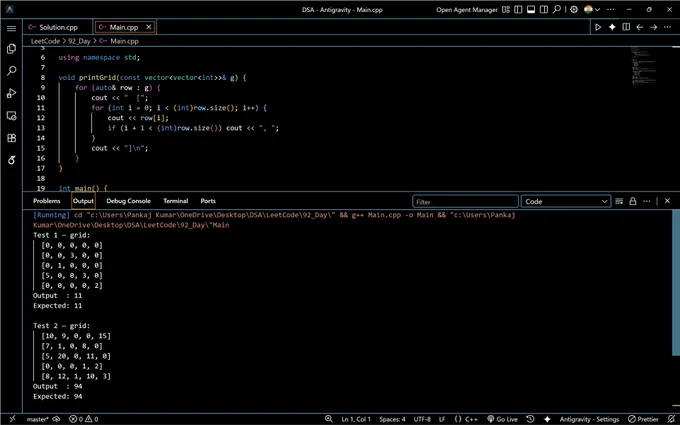Split the editor to the right

626,27
